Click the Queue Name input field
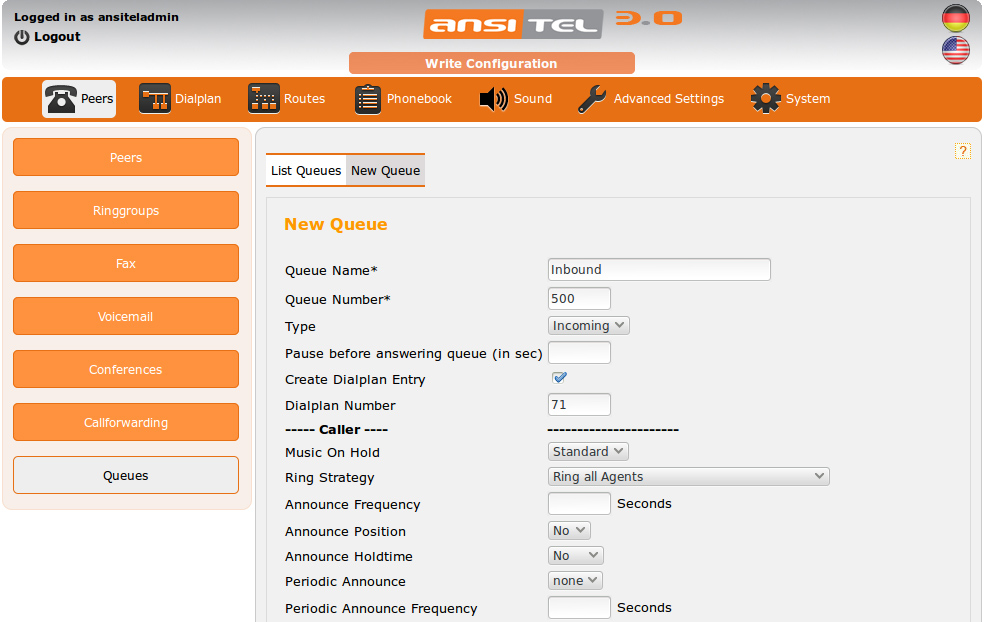 tap(659, 269)
